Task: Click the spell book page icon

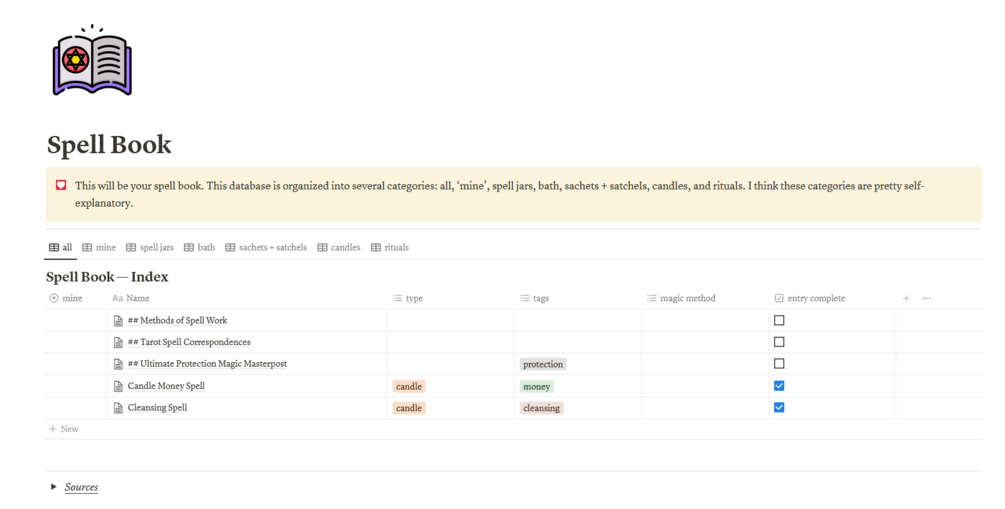Action: (x=92, y=61)
